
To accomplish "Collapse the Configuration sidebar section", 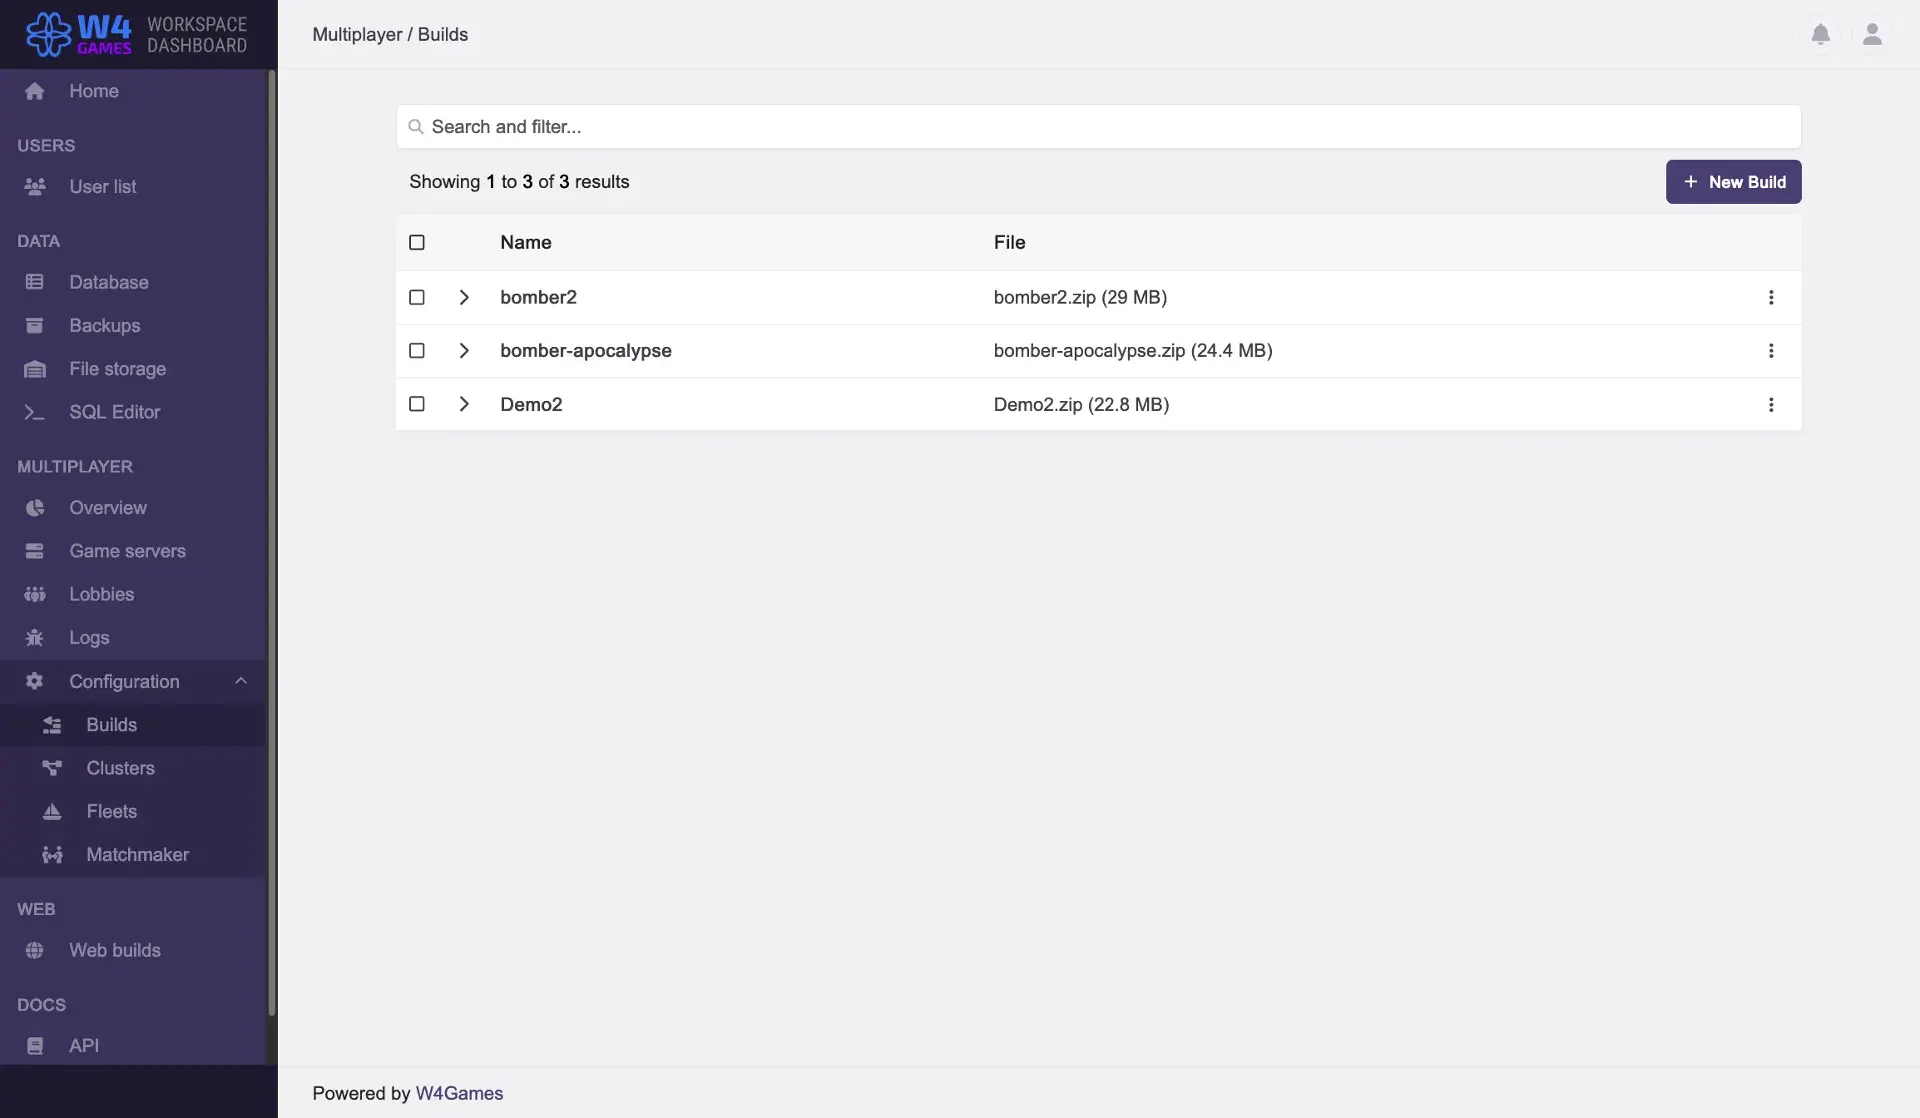I will (x=240, y=682).
